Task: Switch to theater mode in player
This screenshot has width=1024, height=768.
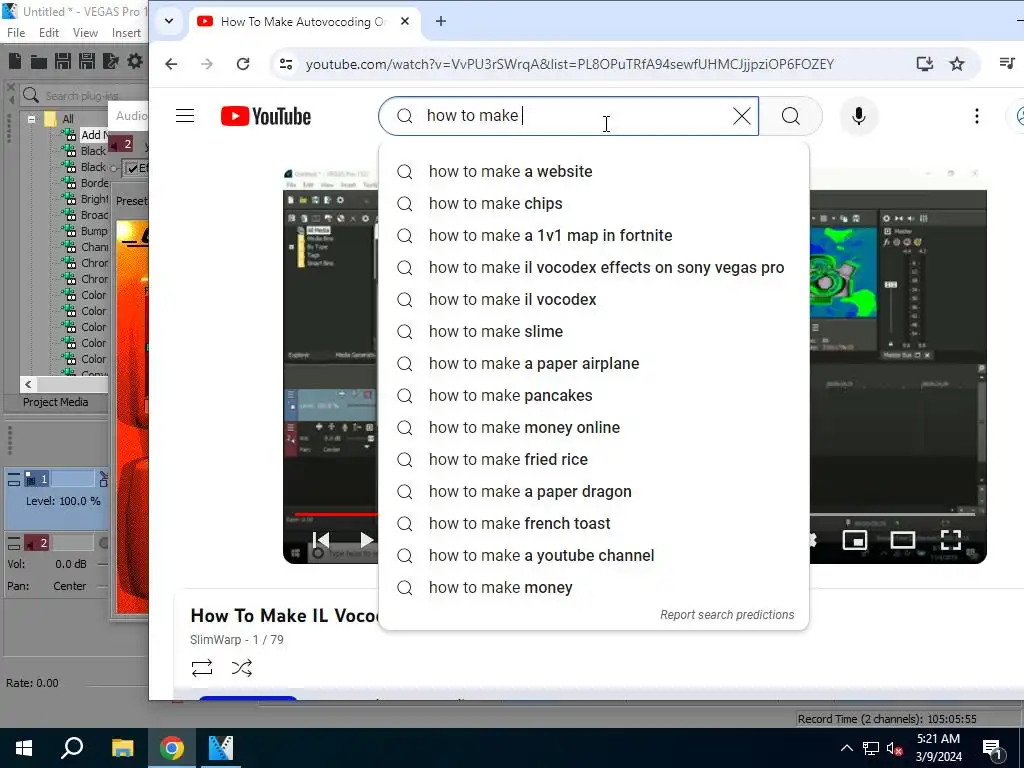Action: [903, 539]
